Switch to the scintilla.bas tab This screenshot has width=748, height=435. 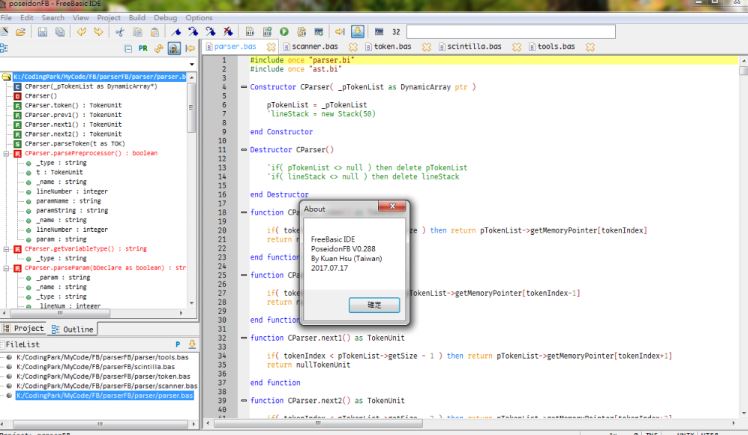474,47
